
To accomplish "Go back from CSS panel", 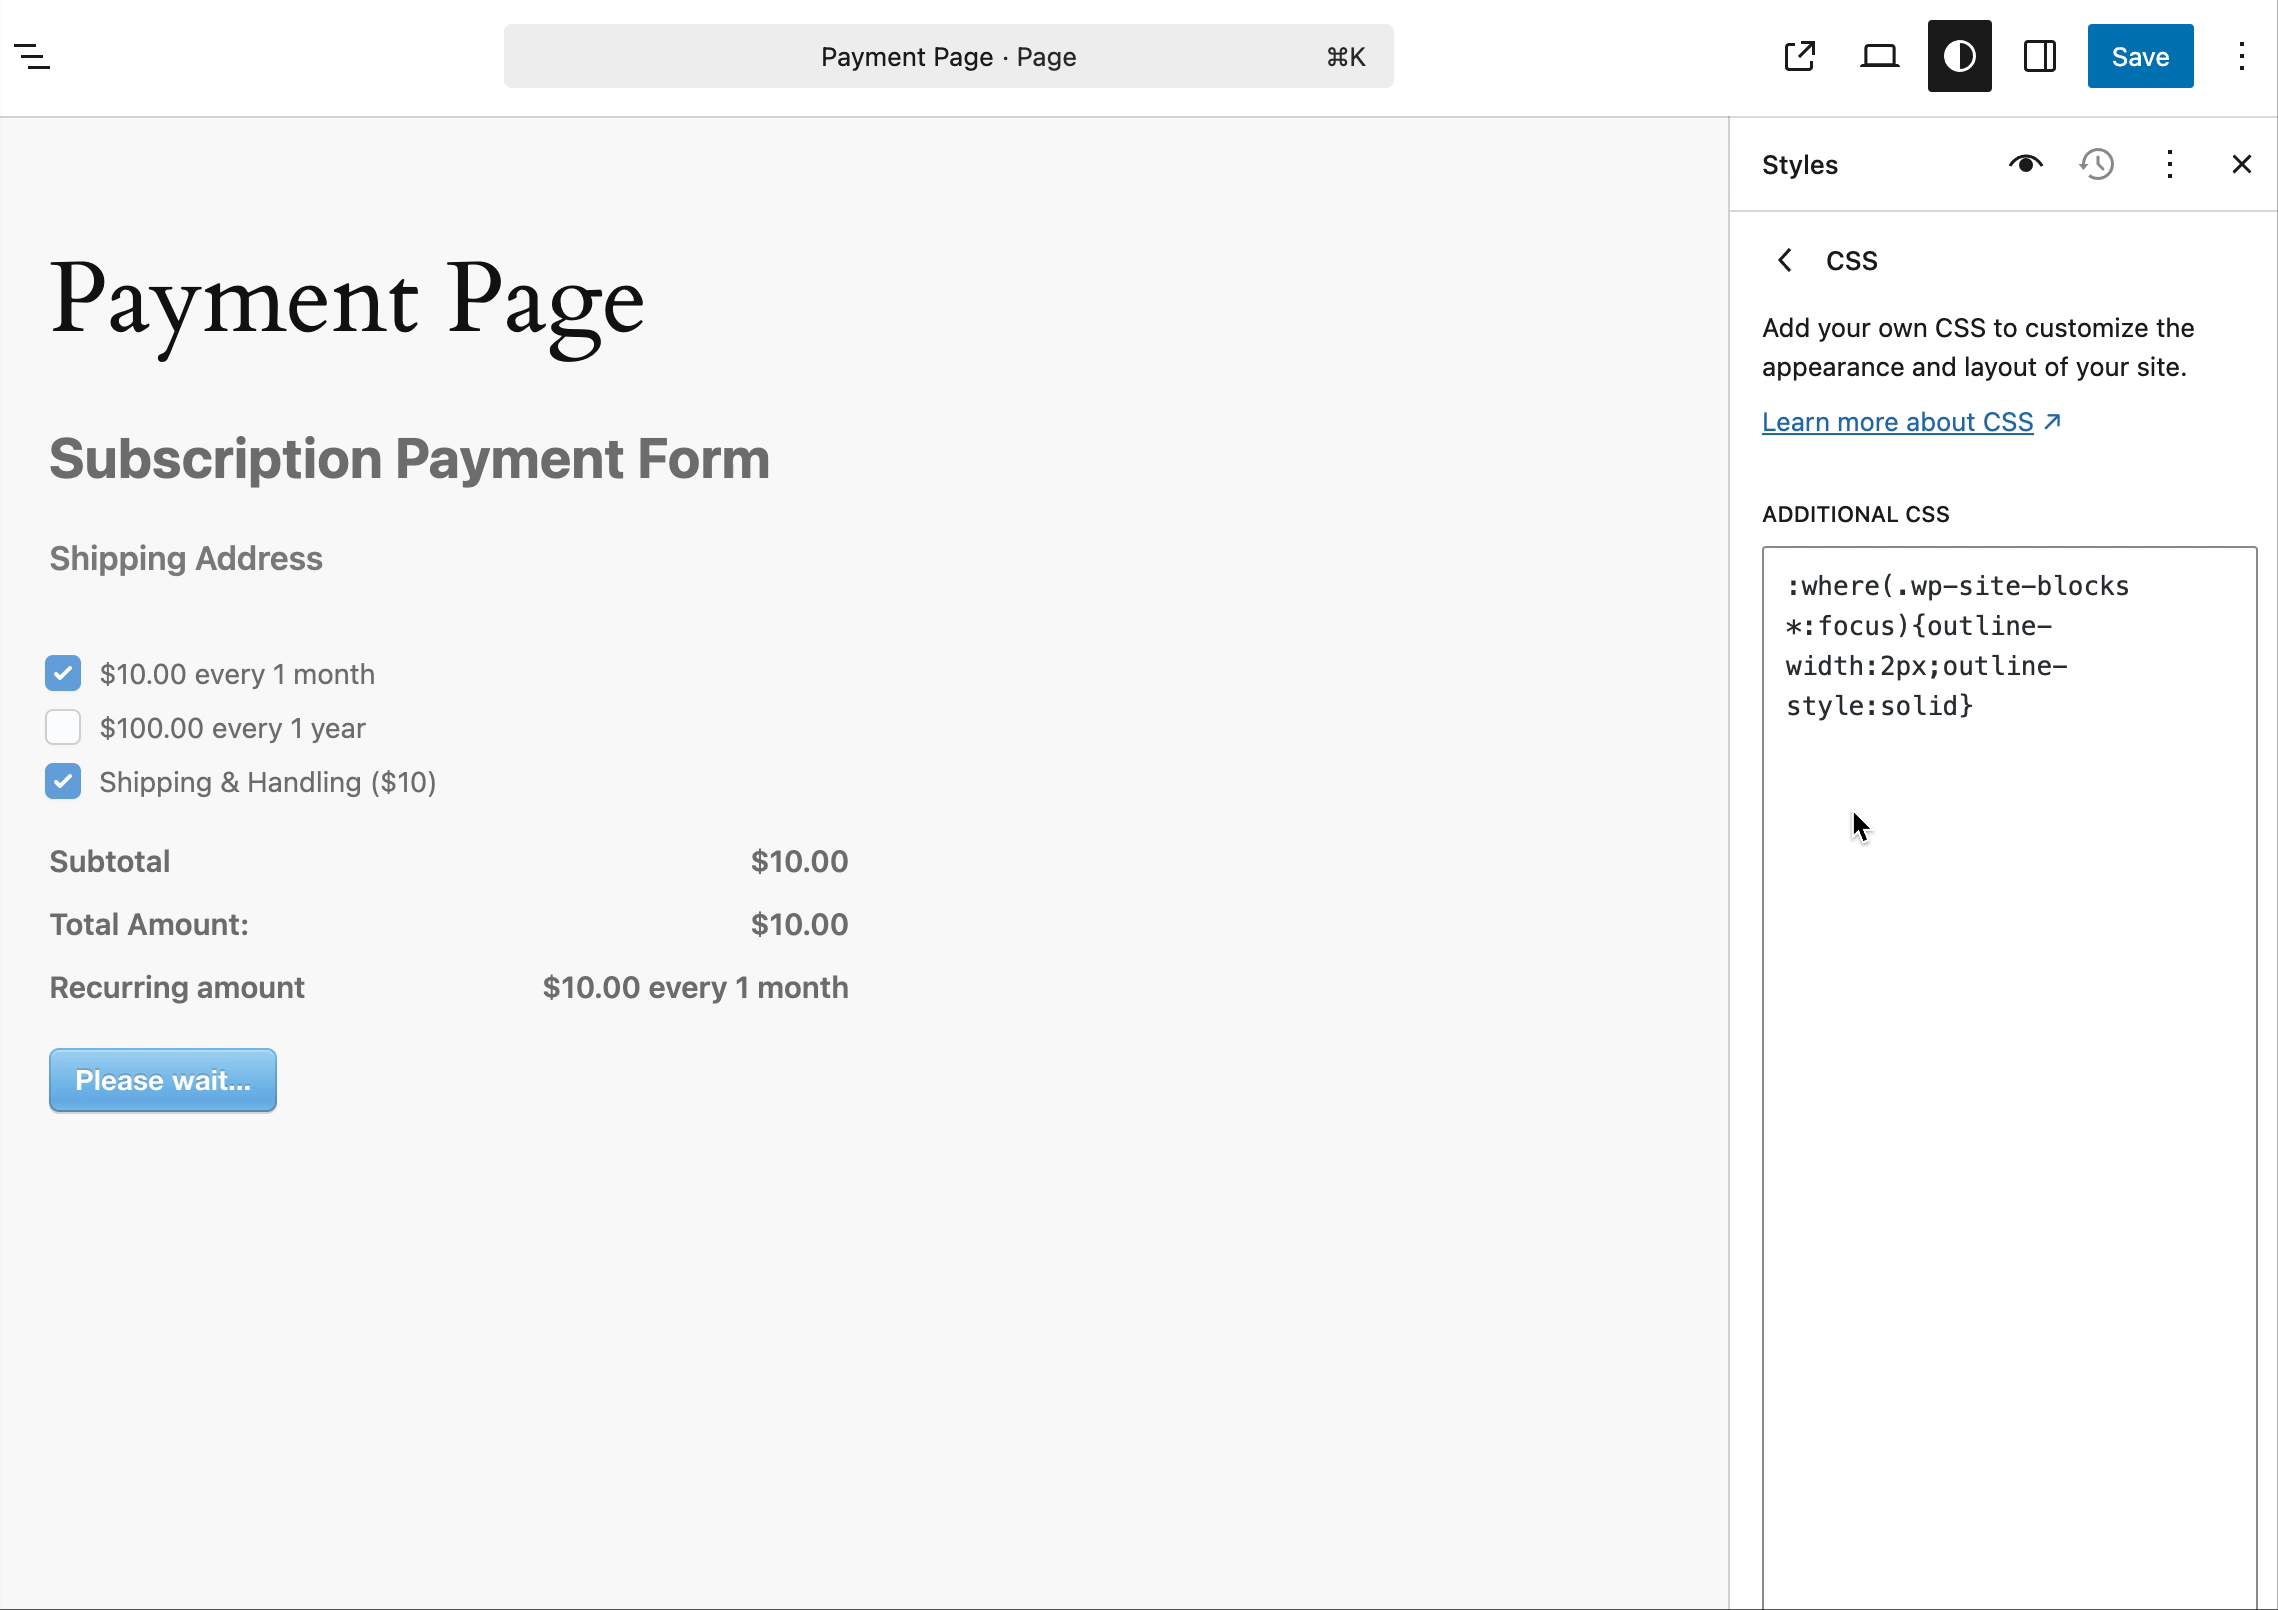I will (x=1785, y=261).
